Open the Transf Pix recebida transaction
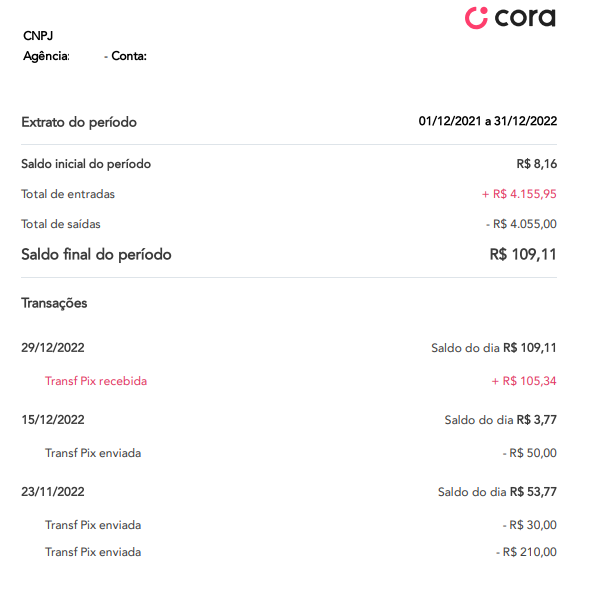The width and height of the screenshot is (612, 592). click(x=96, y=381)
